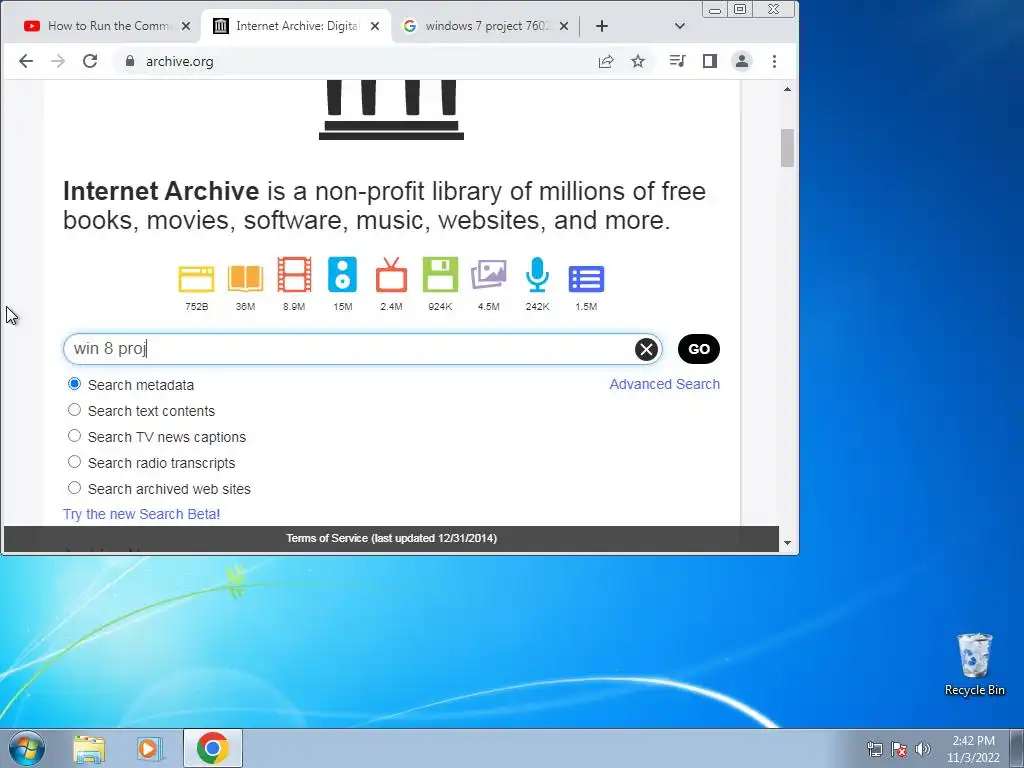The image size is (1024, 768).
Task: Open the microphone icon labeled 242K
Action: pyautogui.click(x=537, y=274)
